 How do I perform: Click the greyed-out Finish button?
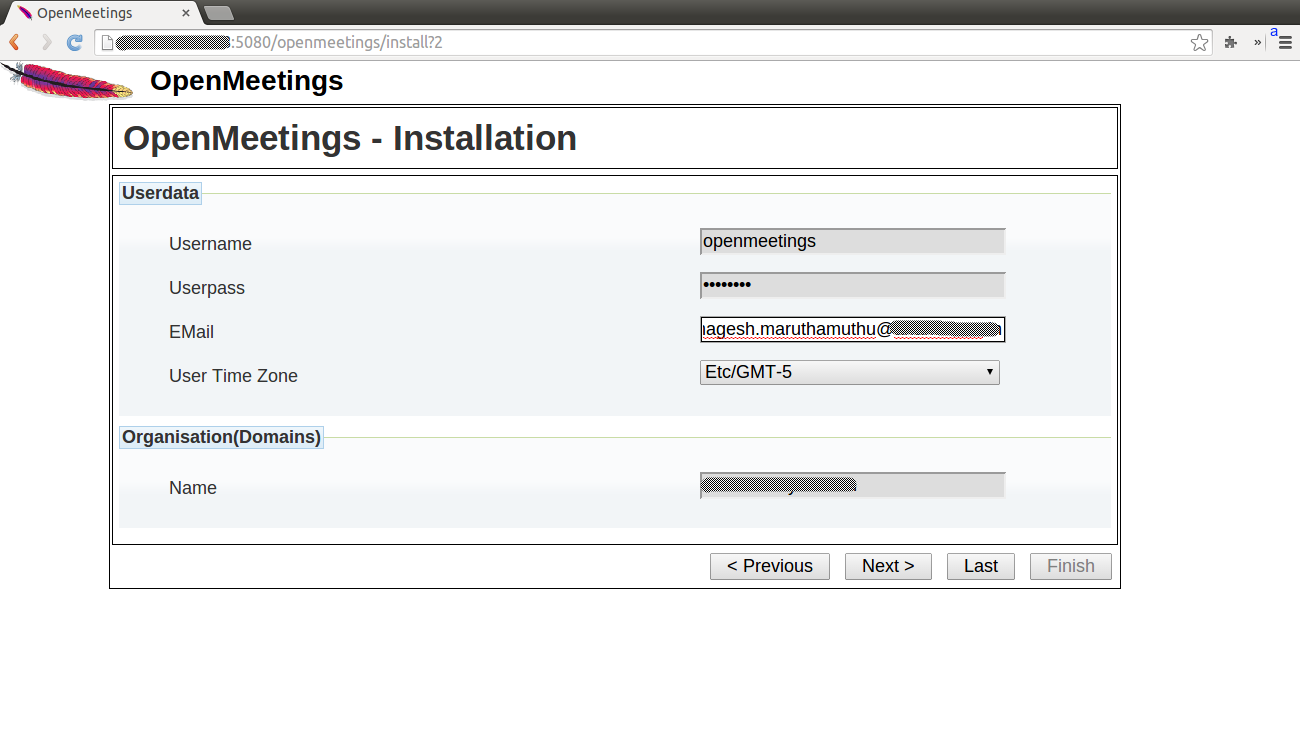coord(1071,566)
